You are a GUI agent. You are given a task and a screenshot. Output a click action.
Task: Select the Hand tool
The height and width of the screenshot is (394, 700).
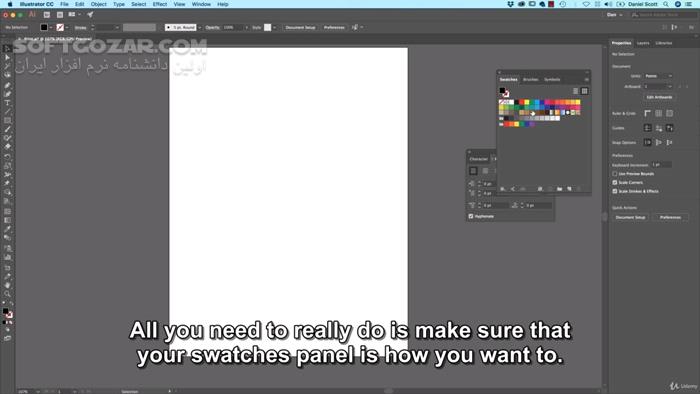(7, 285)
